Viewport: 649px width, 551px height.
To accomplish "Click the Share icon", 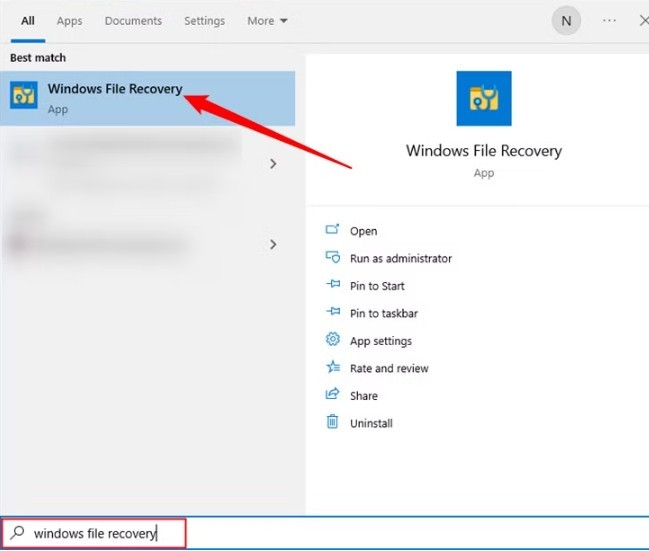I will pos(333,395).
